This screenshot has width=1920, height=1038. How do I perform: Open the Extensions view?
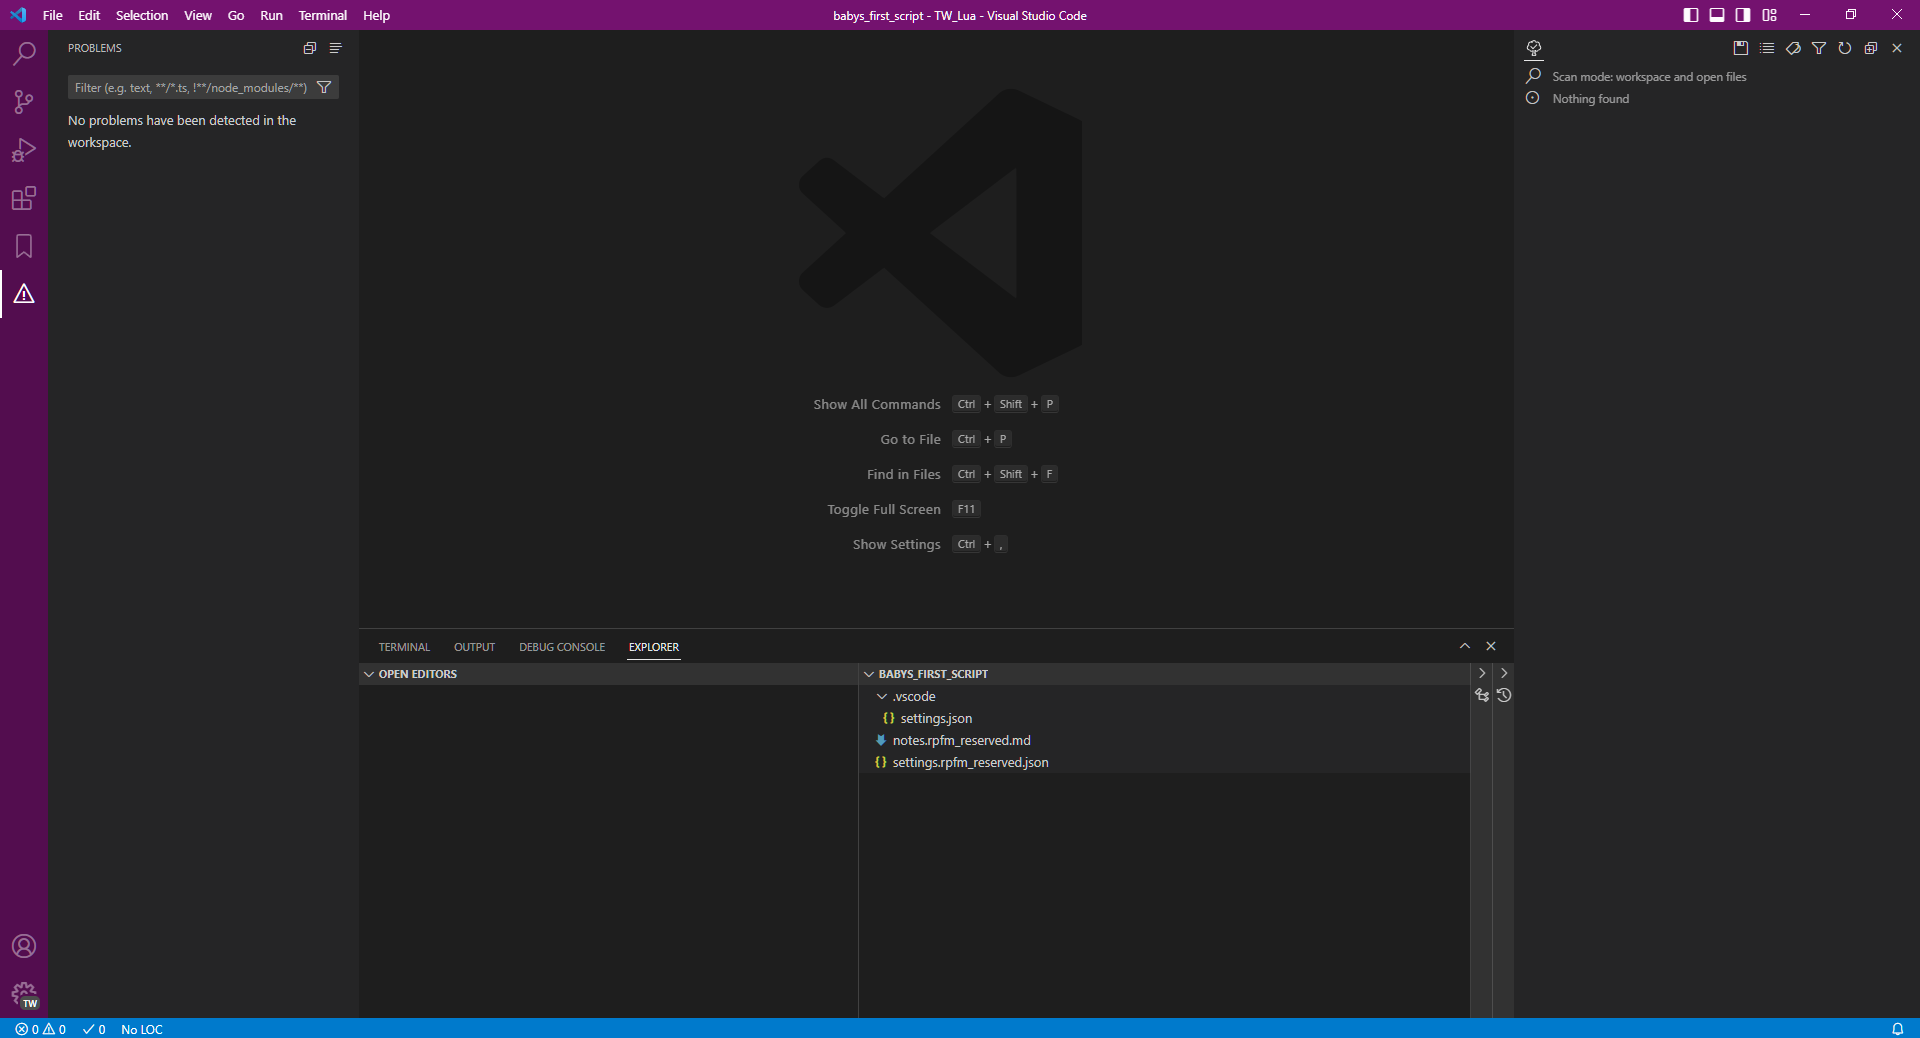(24, 198)
